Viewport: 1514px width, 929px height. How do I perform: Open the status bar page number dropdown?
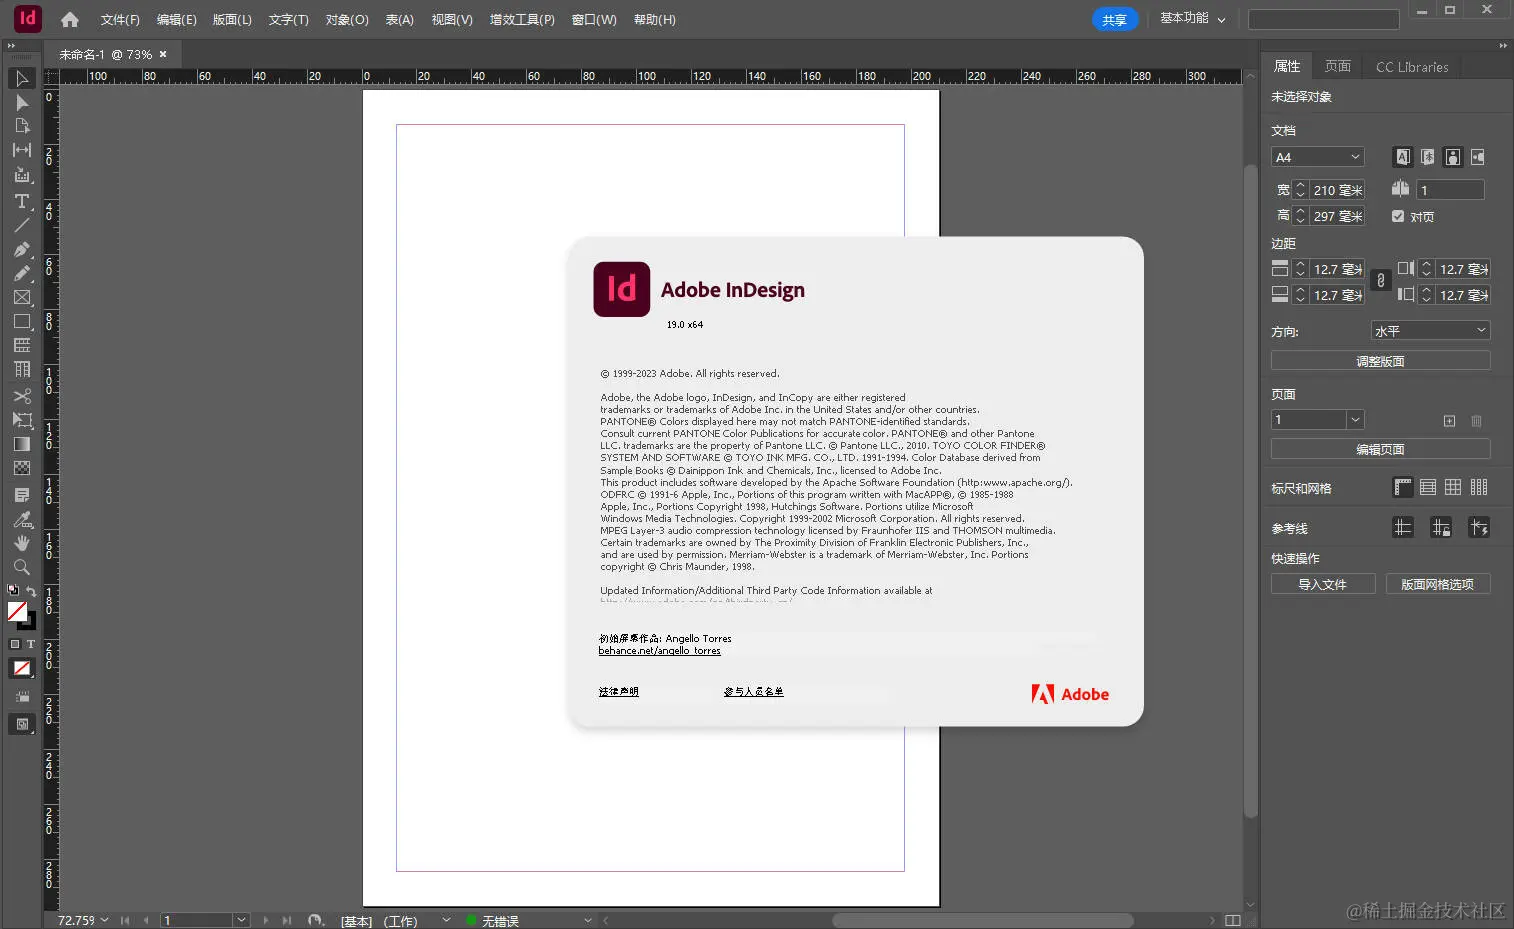240,920
